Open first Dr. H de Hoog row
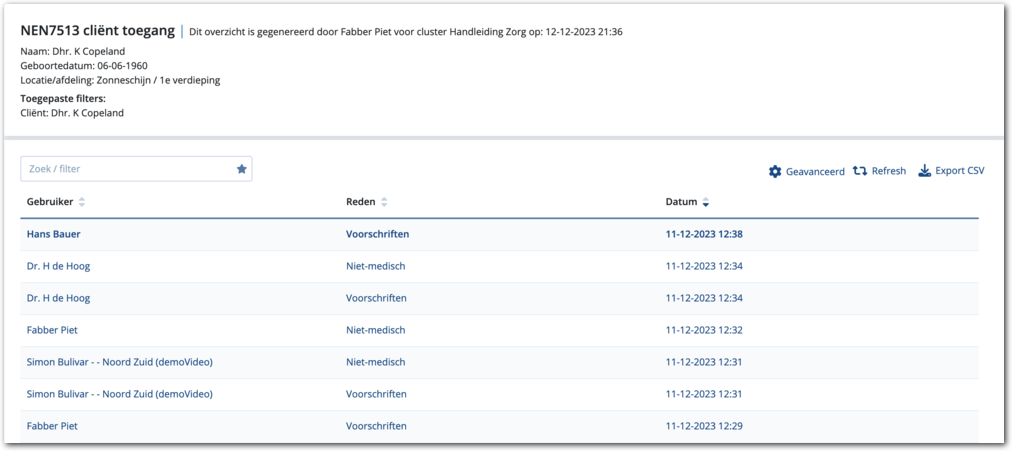 [58, 266]
